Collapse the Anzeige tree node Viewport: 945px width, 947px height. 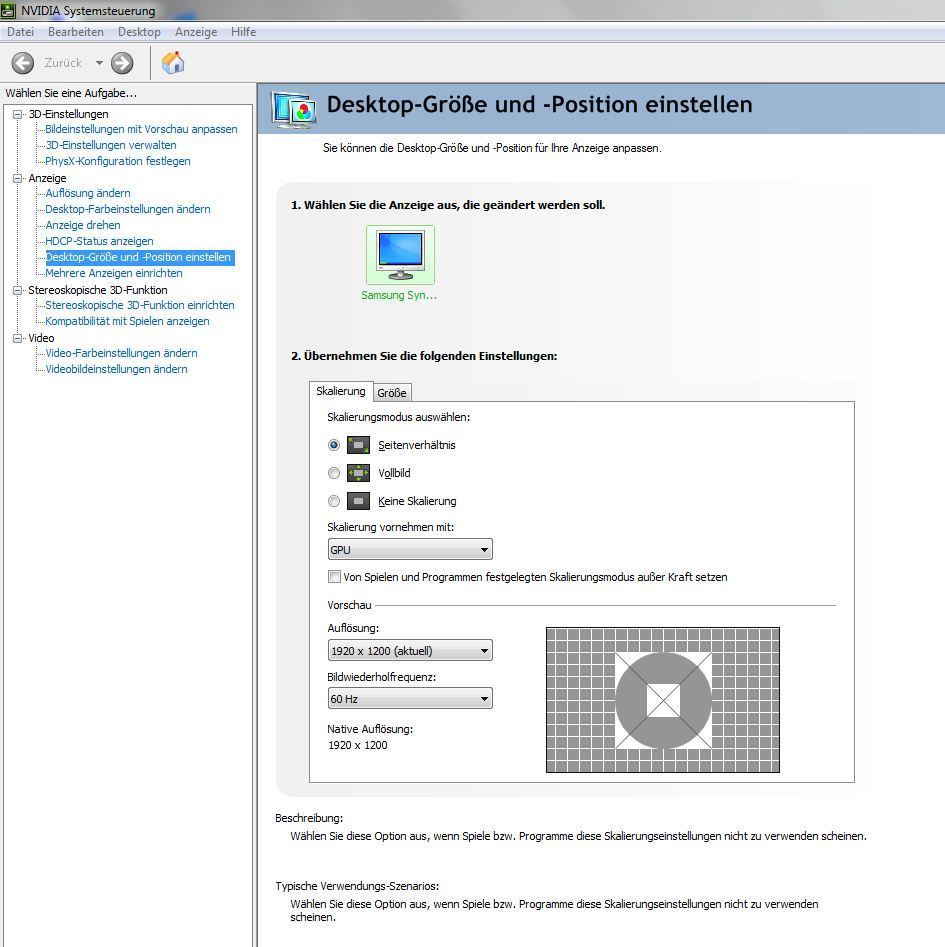click(x=18, y=178)
